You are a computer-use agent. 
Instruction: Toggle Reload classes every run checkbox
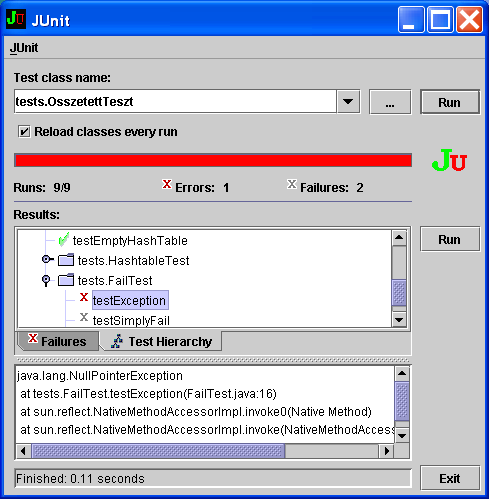pos(24,132)
